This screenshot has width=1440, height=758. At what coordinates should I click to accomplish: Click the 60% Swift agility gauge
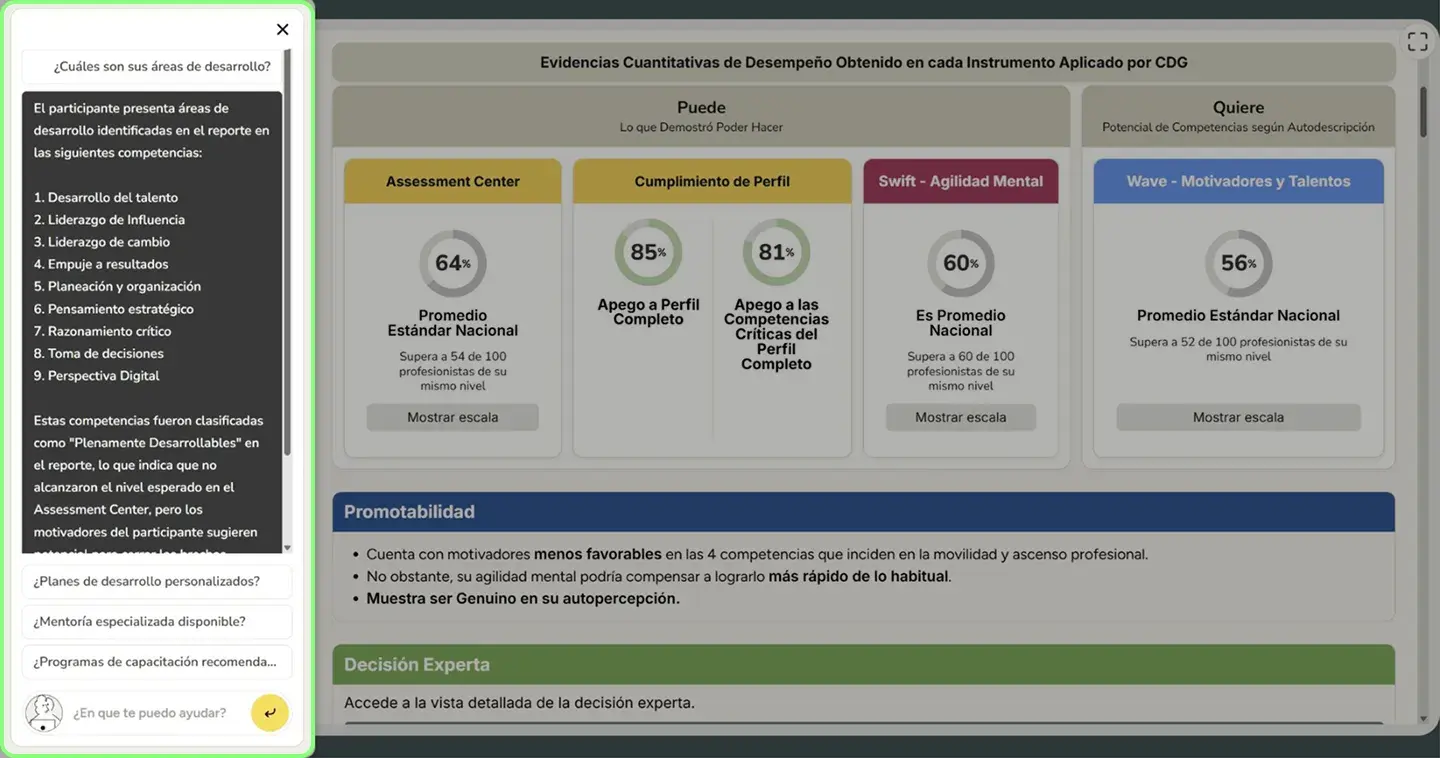(x=961, y=263)
